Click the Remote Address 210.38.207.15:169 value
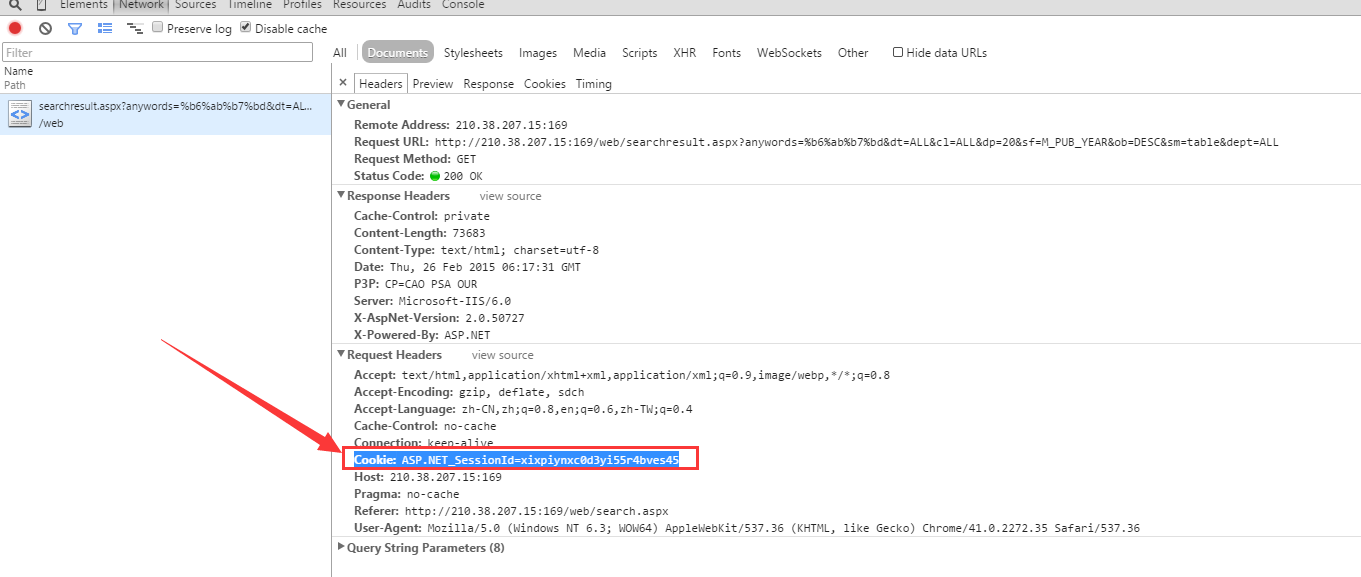Image resolution: width=1361 pixels, height=577 pixels. point(510,125)
